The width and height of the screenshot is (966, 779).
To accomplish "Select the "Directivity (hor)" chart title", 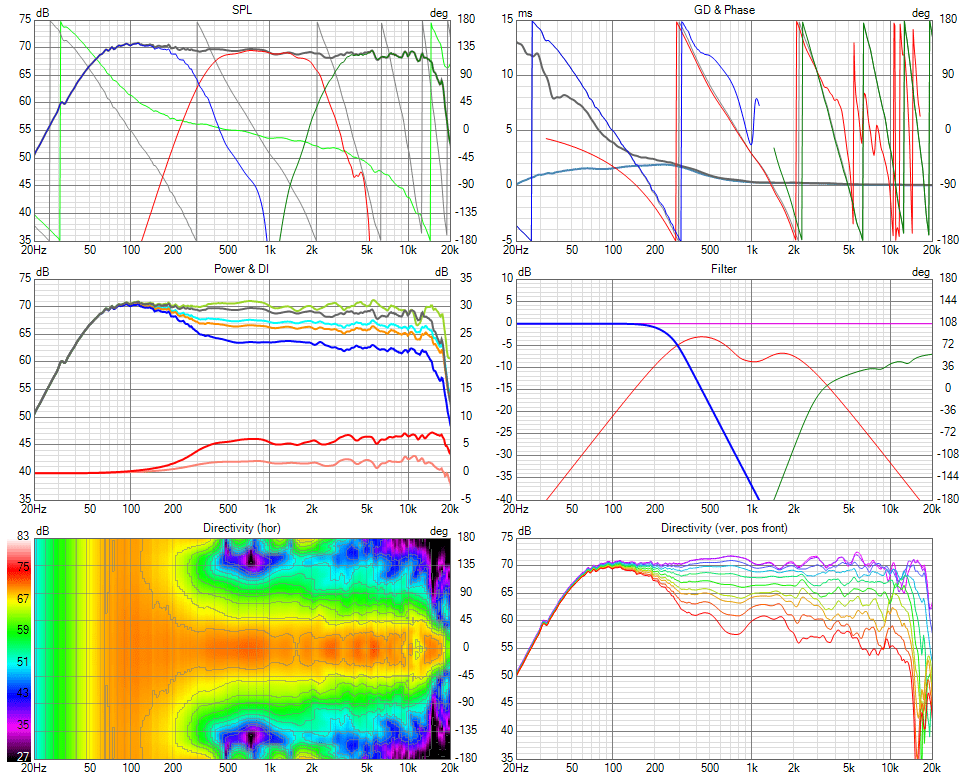I will [x=242, y=528].
